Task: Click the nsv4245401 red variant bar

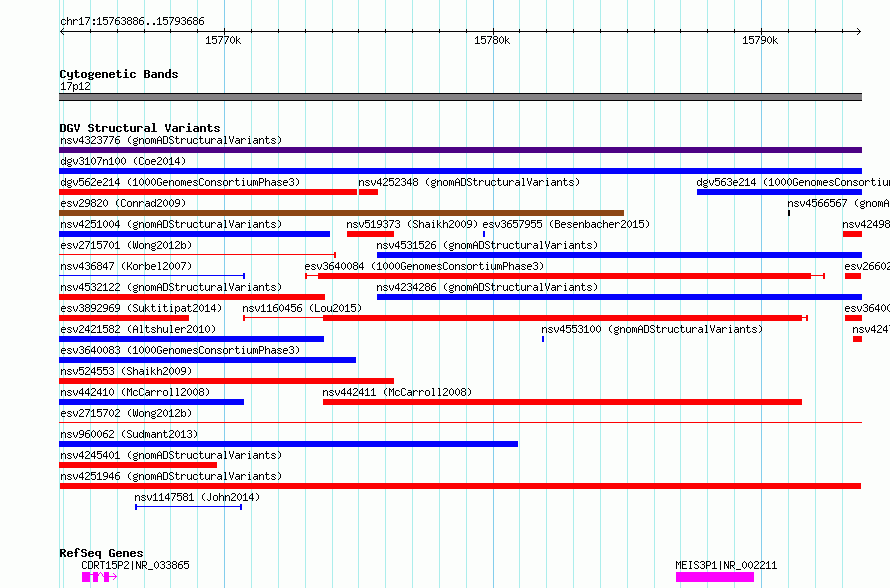Action: tap(138, 465)
